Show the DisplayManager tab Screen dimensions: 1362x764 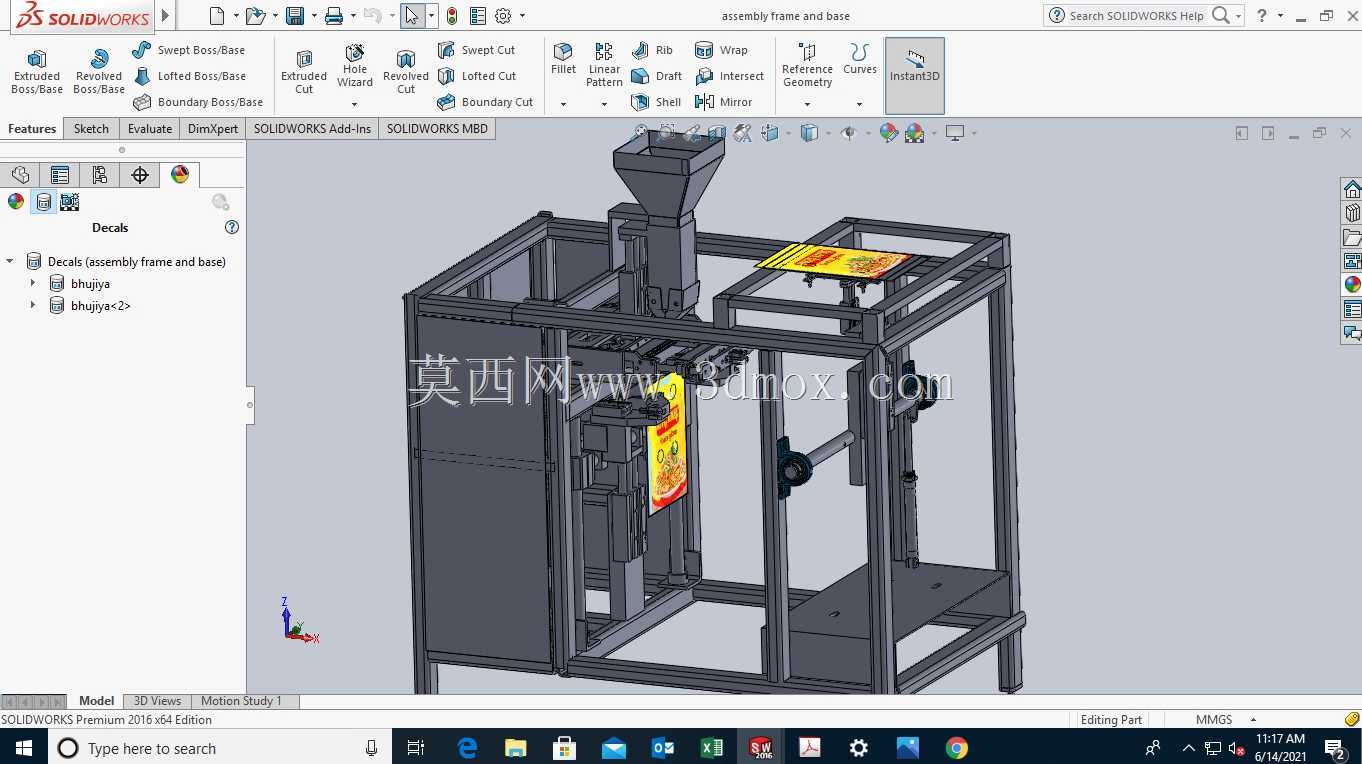(x=180, y=175)
